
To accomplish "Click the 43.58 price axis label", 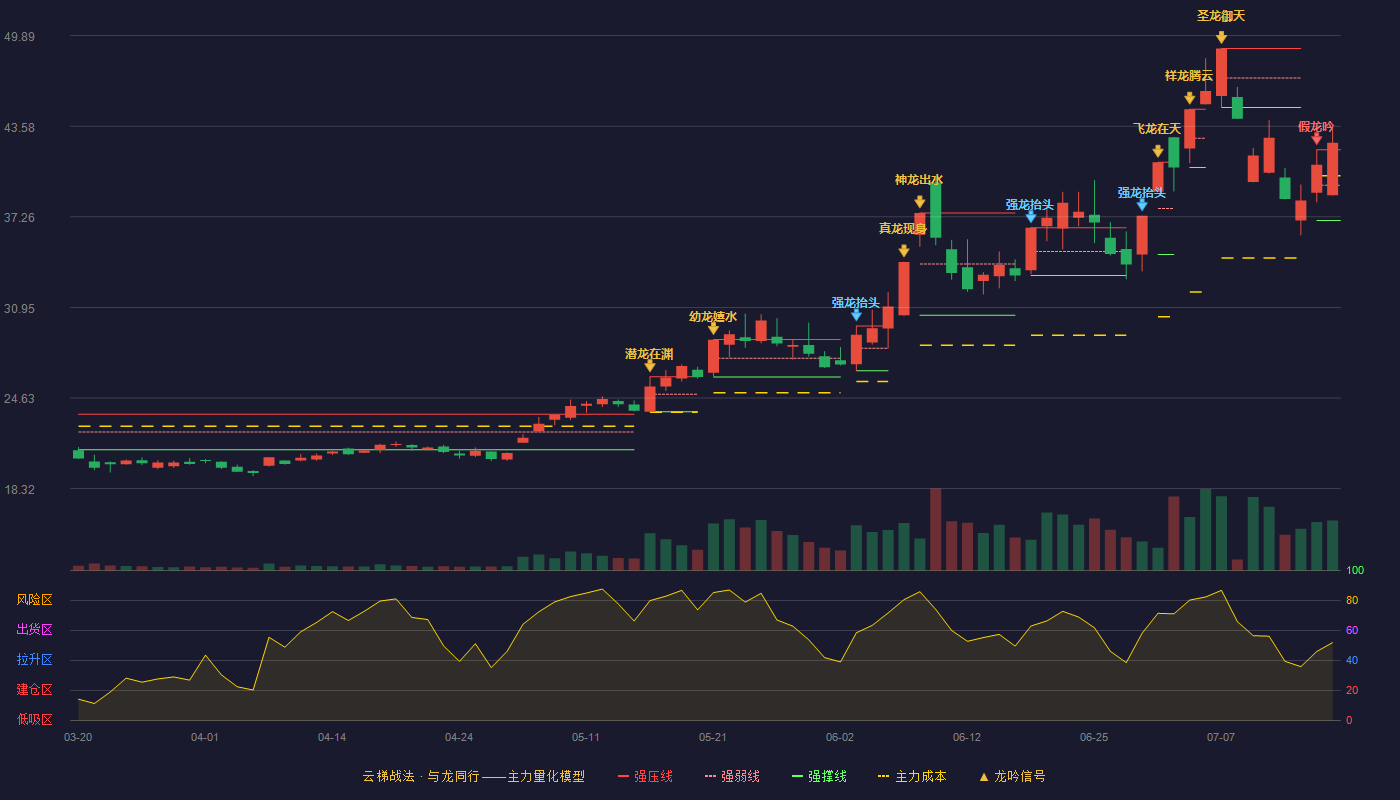I will (20, 128).
